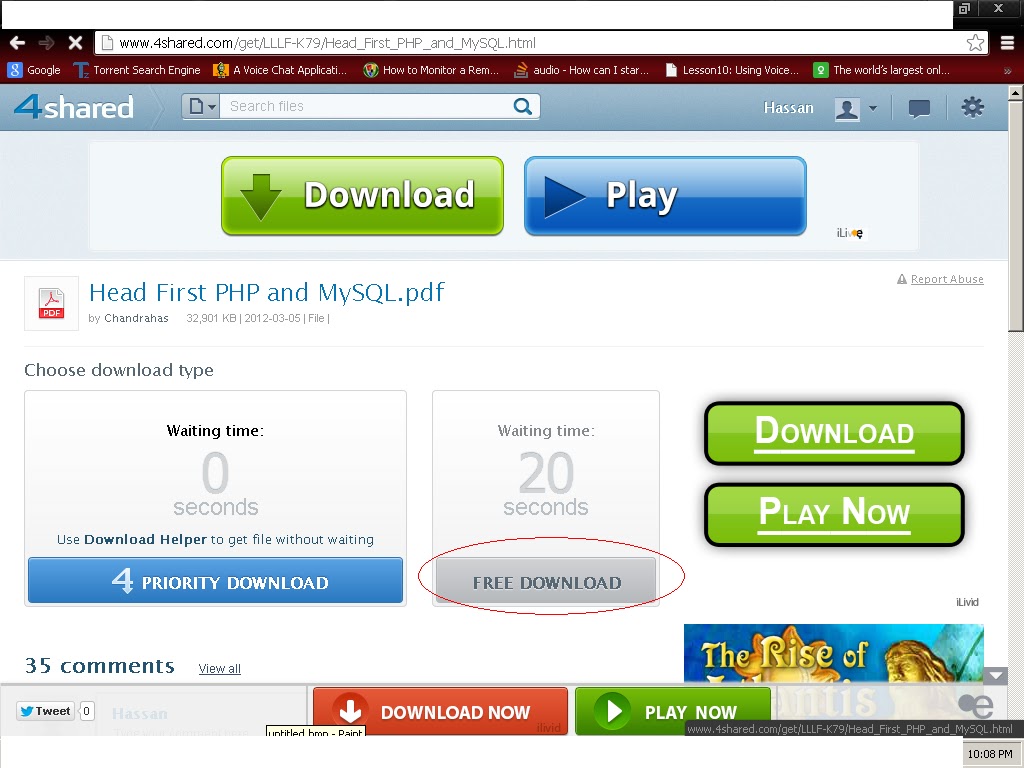The height and width of the screenshot is (768, 1024).
Task: Click the system clock 10:08 PM
Action: tap(990, 754)
